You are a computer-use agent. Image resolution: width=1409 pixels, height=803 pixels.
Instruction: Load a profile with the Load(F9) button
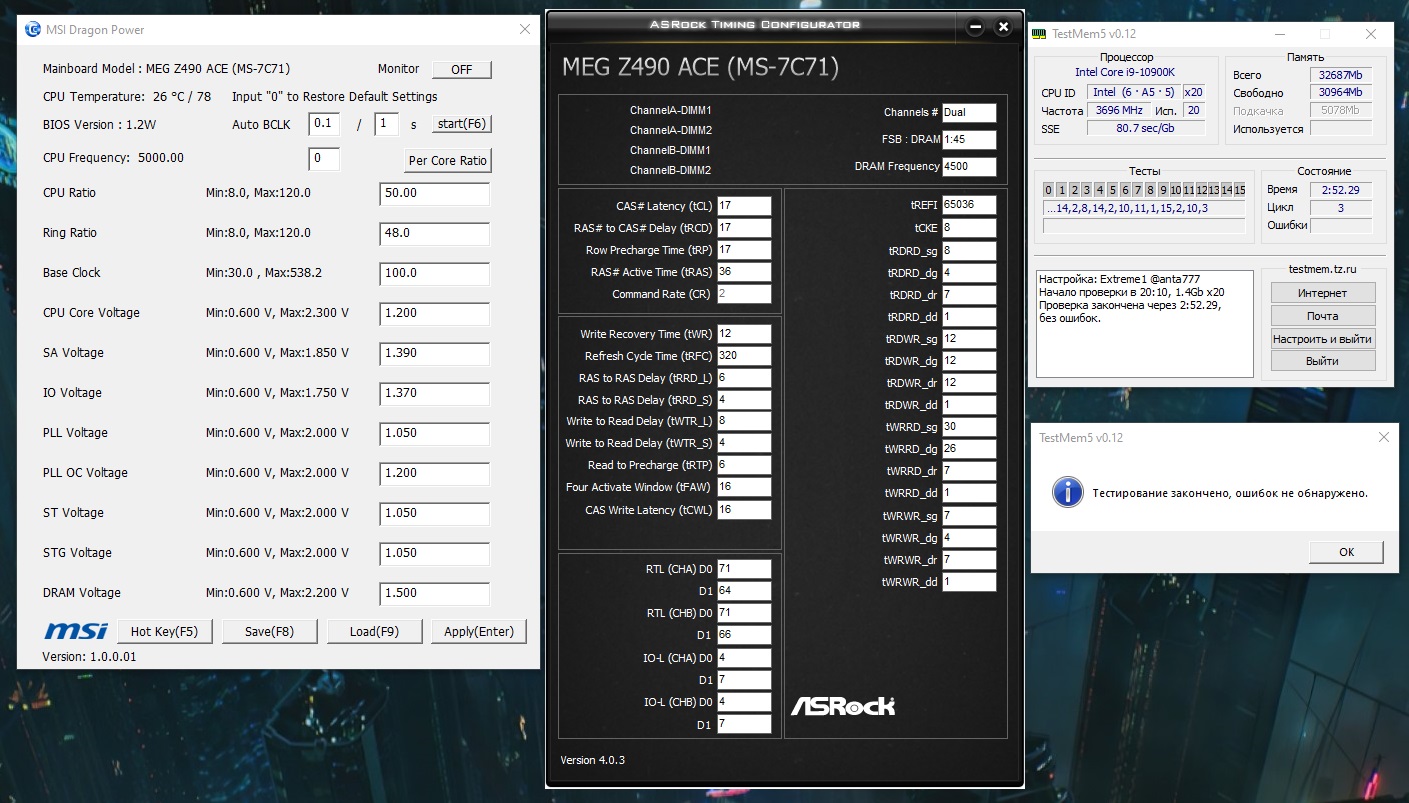pyautogui.click(x=374, y=631)
